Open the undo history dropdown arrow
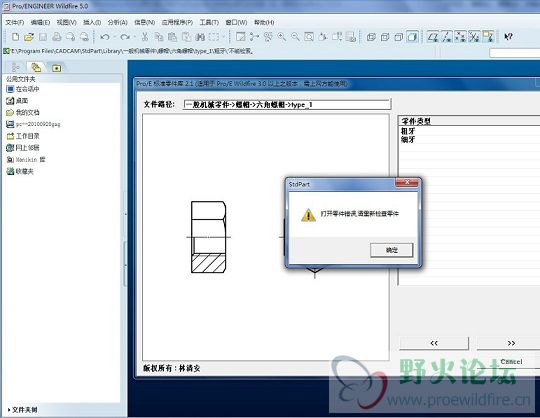 point(114,37)
